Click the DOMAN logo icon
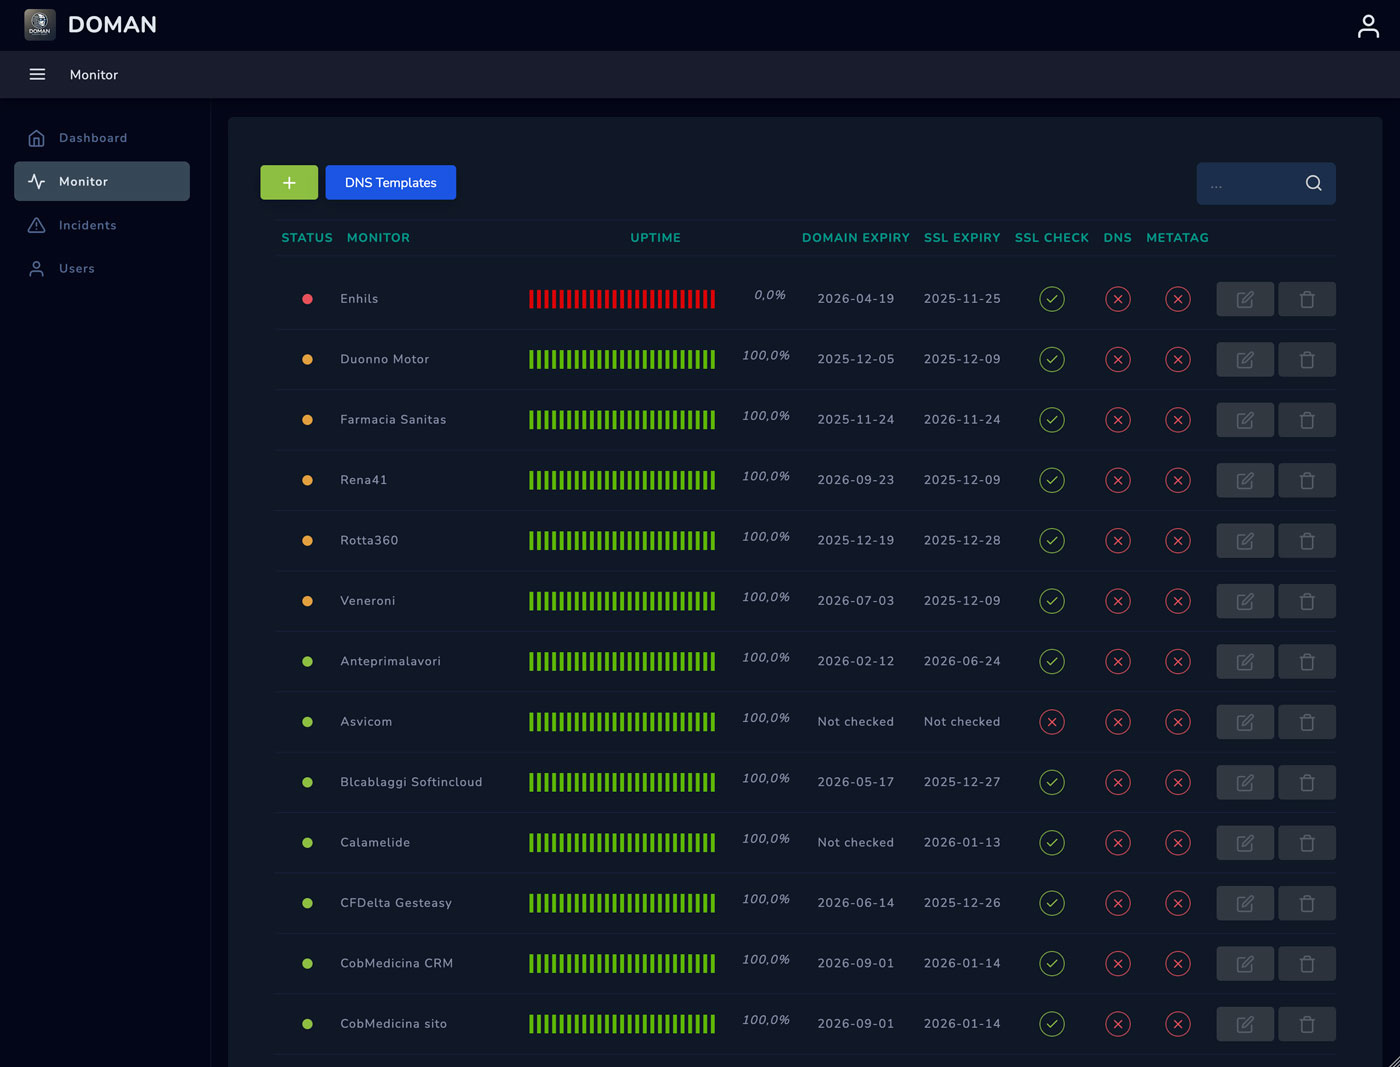 [x=40, y=25]
